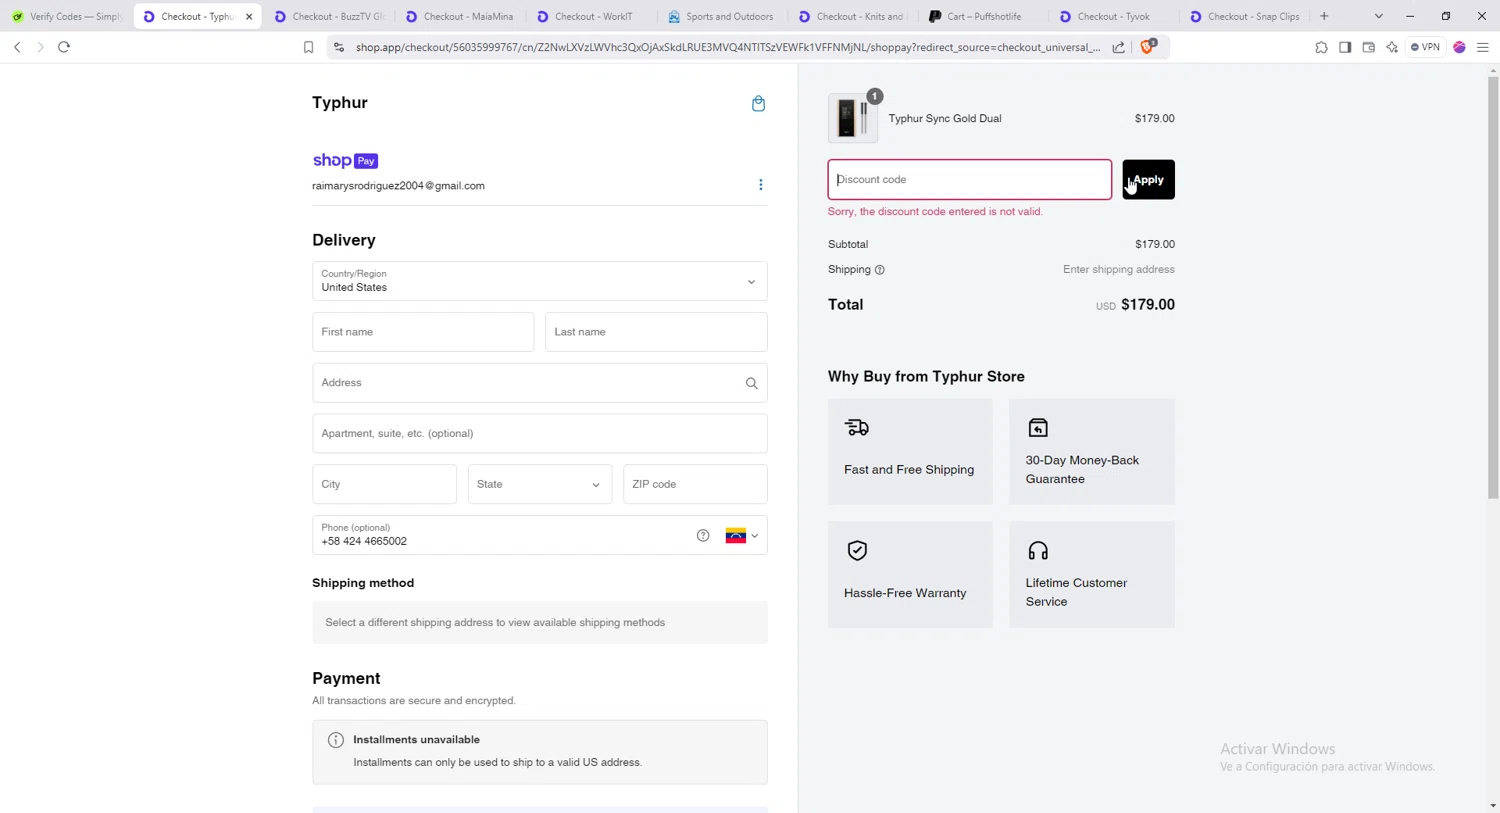Click the Installments unavailable info icon
The height and width of the screenshot is (813, 1500).
(336, 740)
